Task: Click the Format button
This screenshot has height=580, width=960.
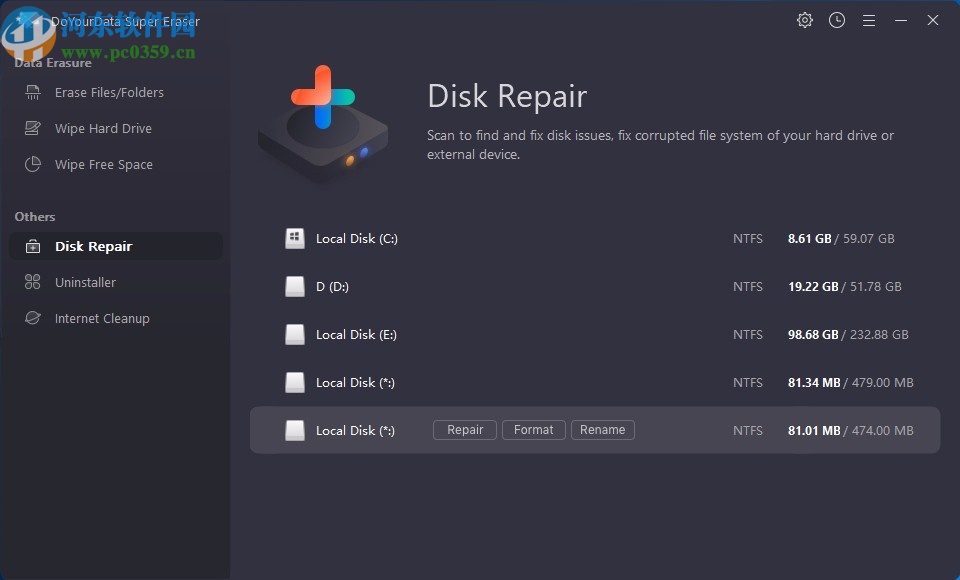Action: pyautogui.click(x=533, y=430)
